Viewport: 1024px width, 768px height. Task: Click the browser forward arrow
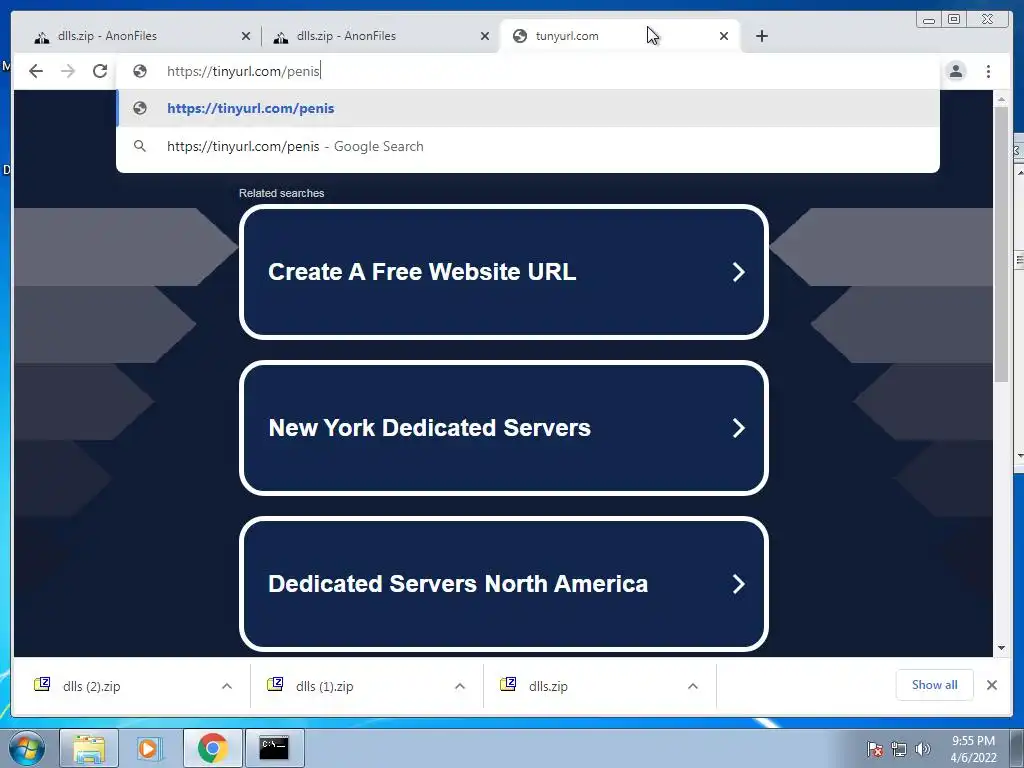pyautogui.click(x=68, y=71)
